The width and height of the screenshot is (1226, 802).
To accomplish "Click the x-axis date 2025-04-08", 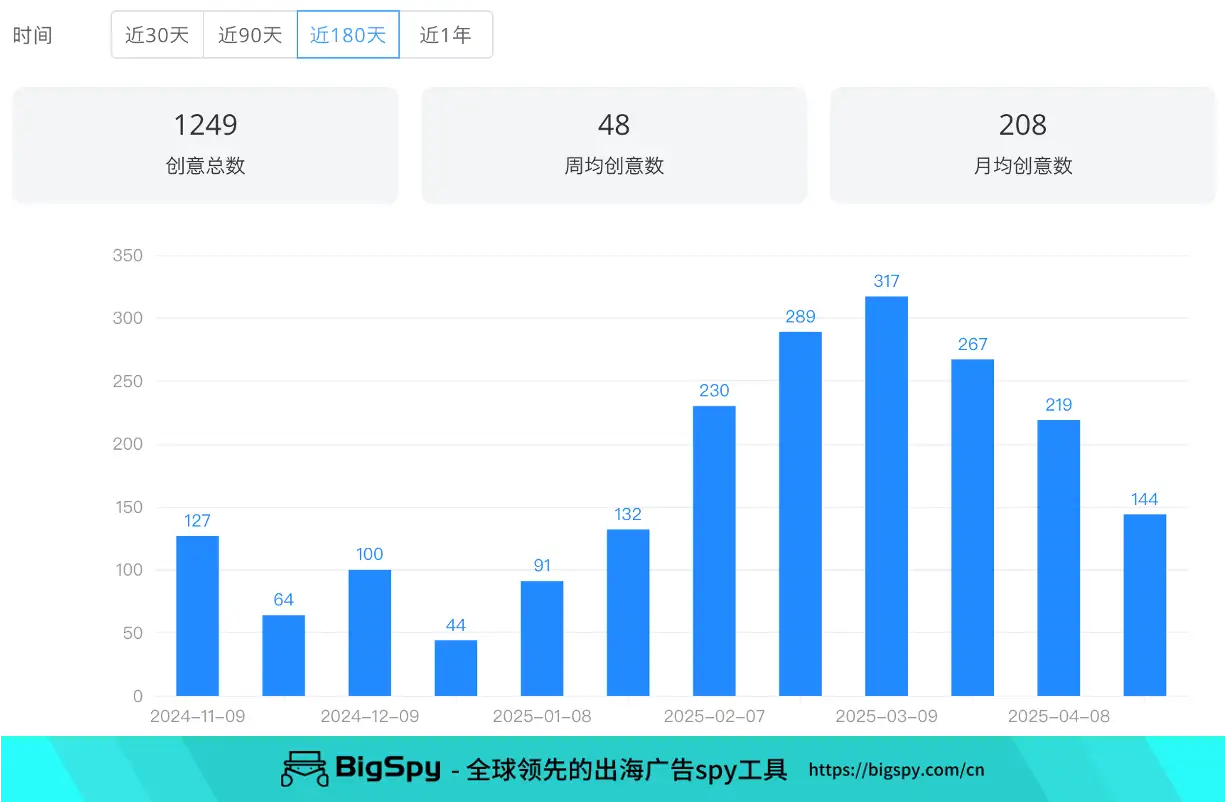I will pyautogui.click(x=1058, y=717).
